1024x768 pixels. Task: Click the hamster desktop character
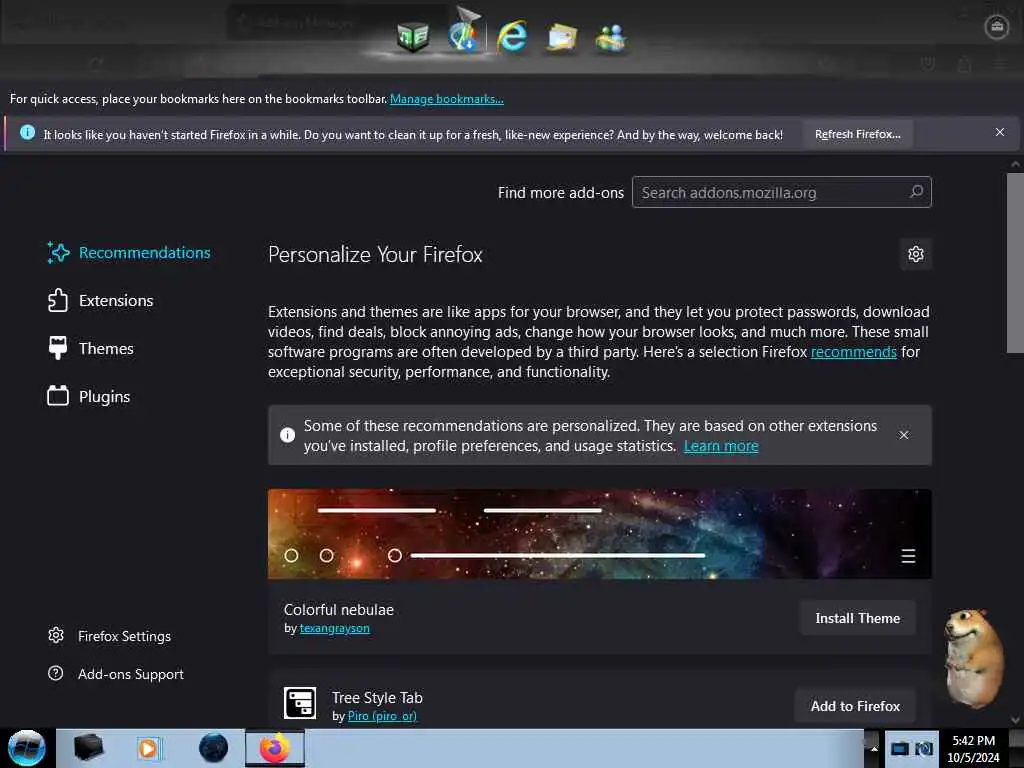click(x=972, y=658)
